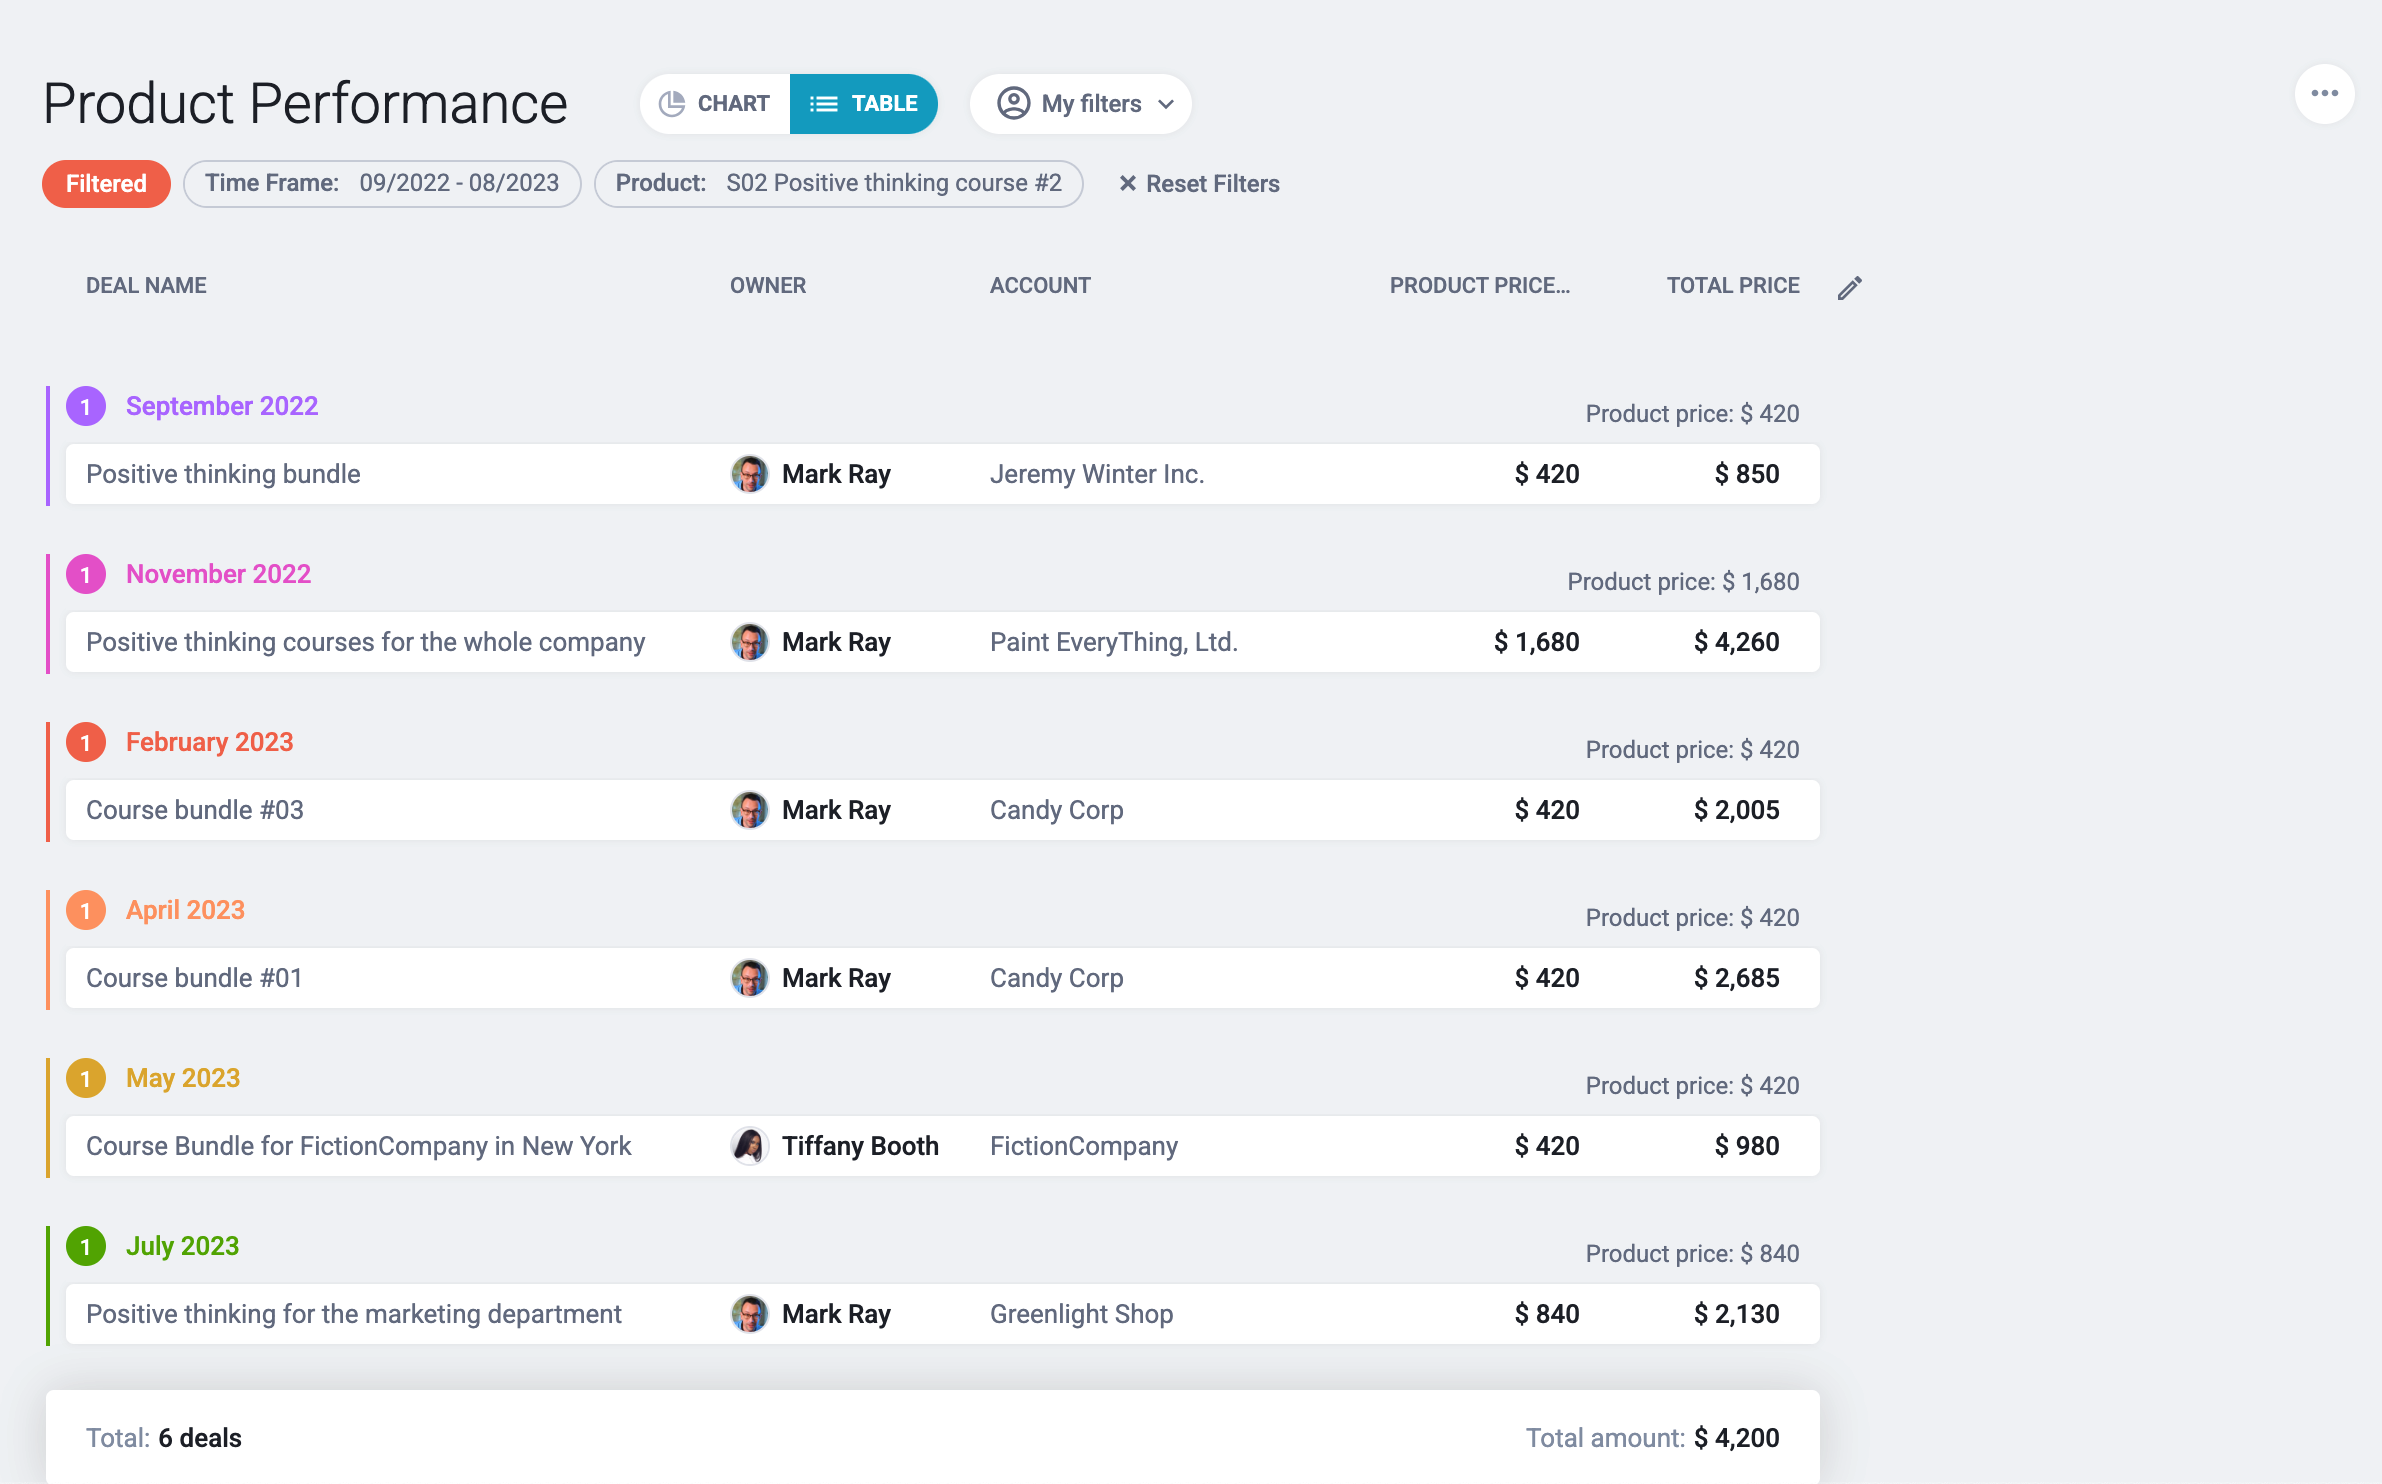Click the Paint EveryThing, Ltd. account
The image size is (2382, 1484).
pos(1114,642)
